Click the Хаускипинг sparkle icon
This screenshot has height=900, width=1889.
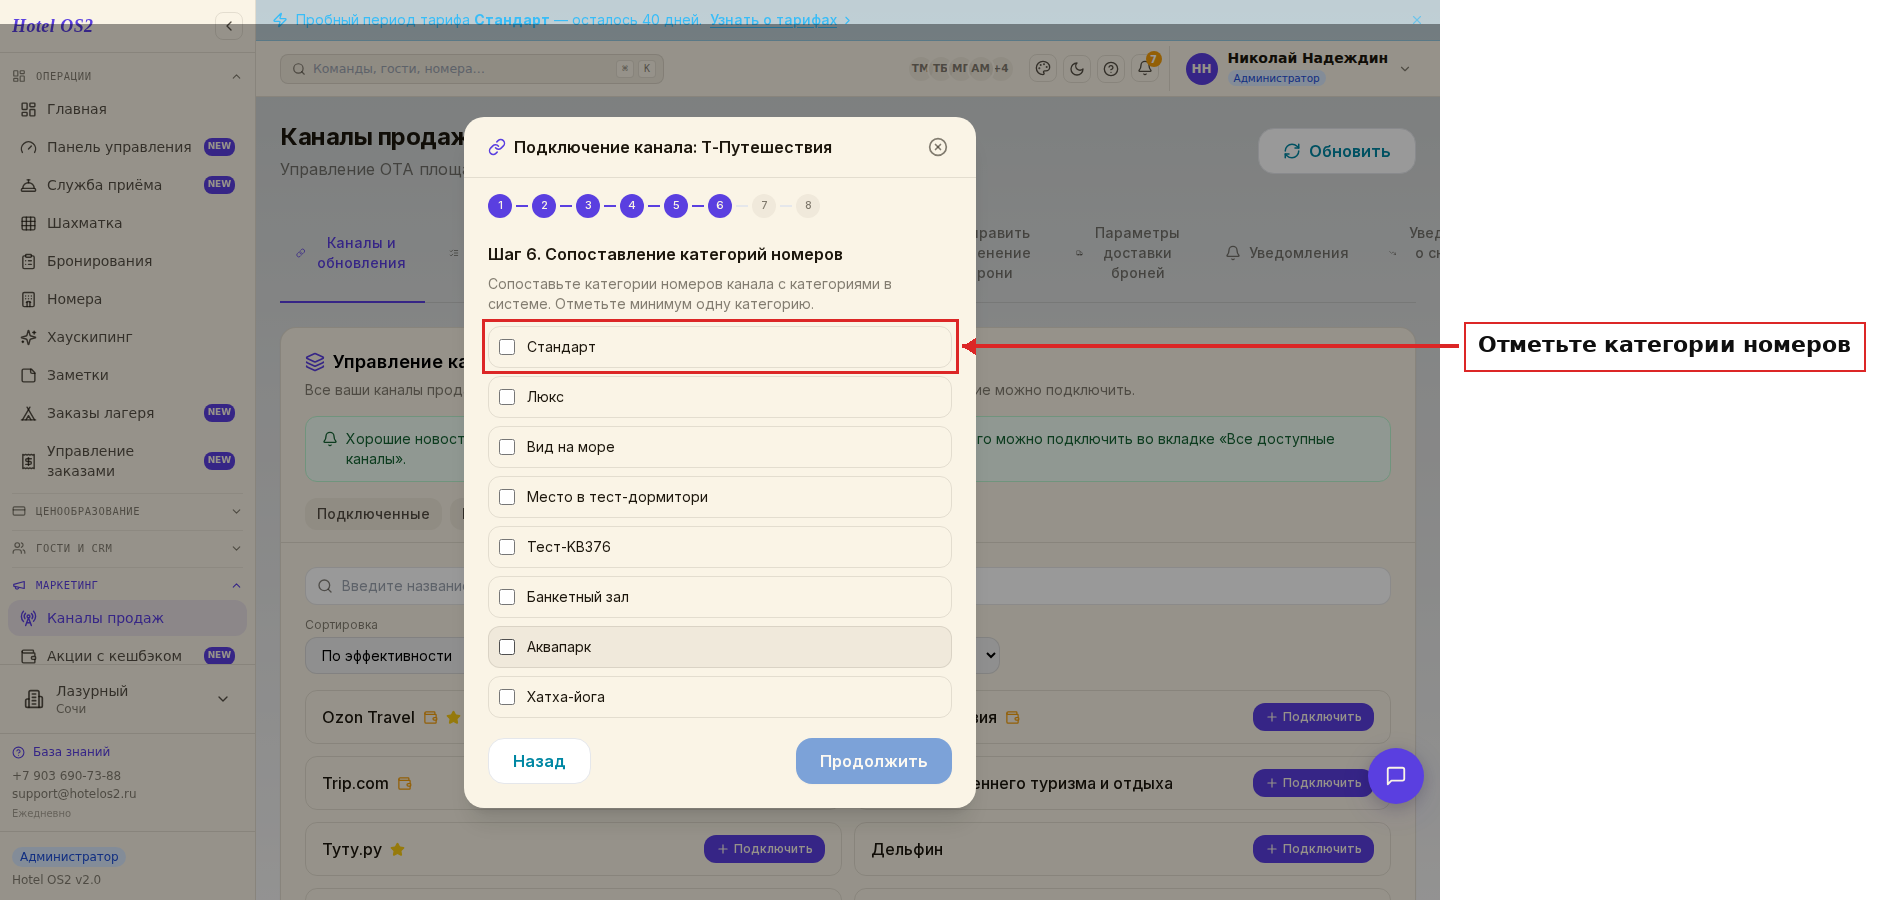tap(28, 337)
